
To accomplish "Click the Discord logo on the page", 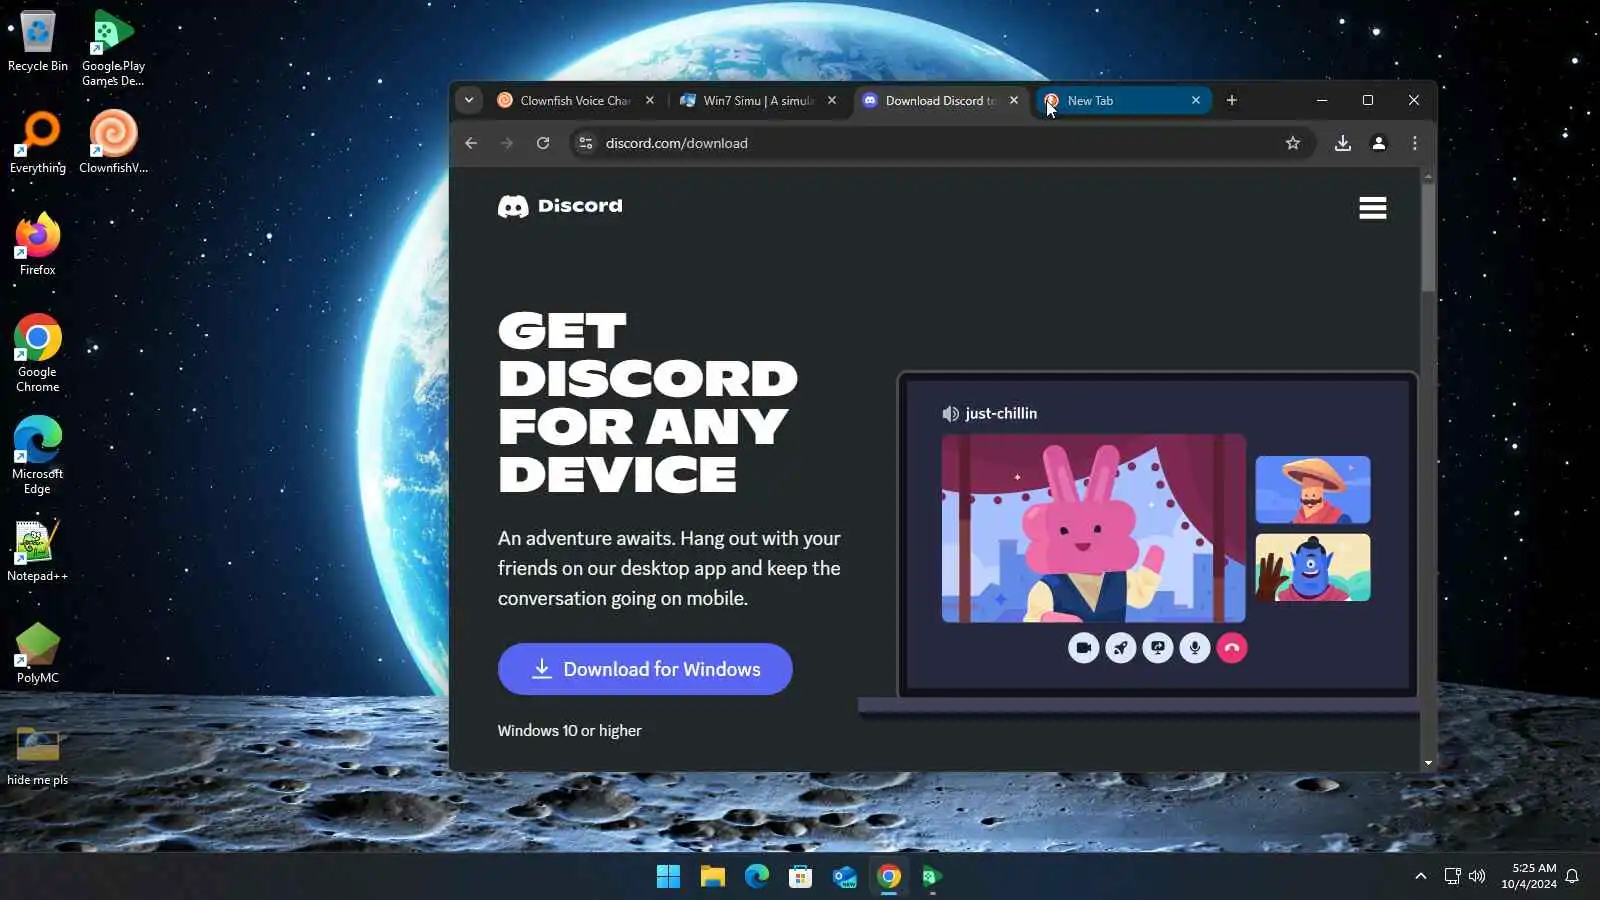I will [x=560, y=206].
